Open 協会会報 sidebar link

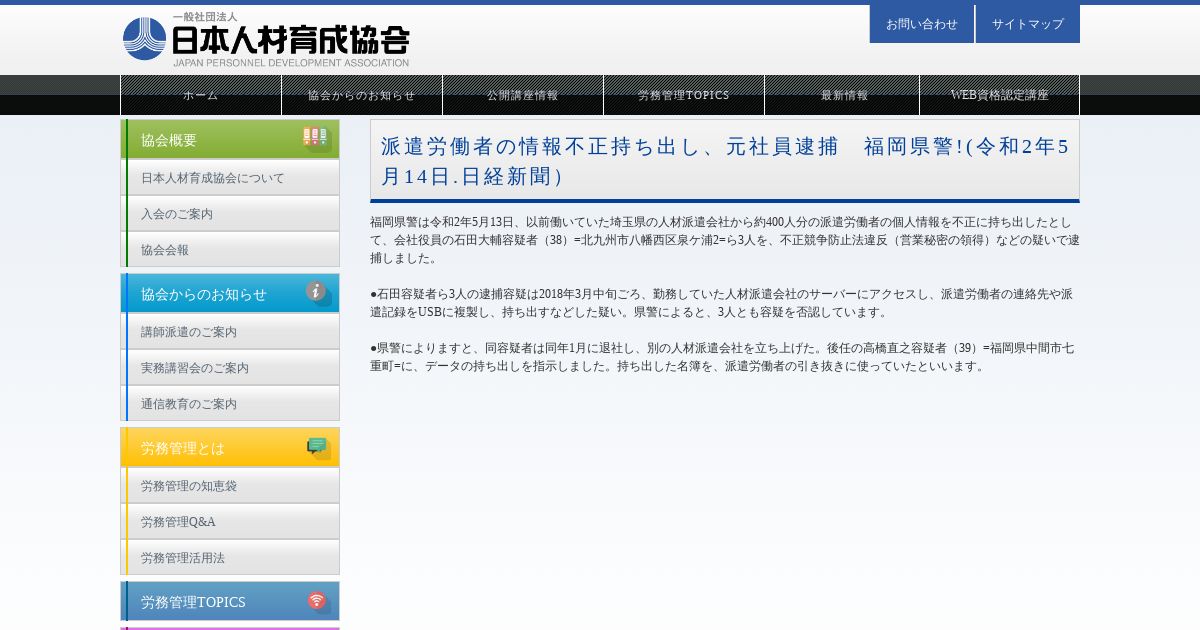[230, 250]
